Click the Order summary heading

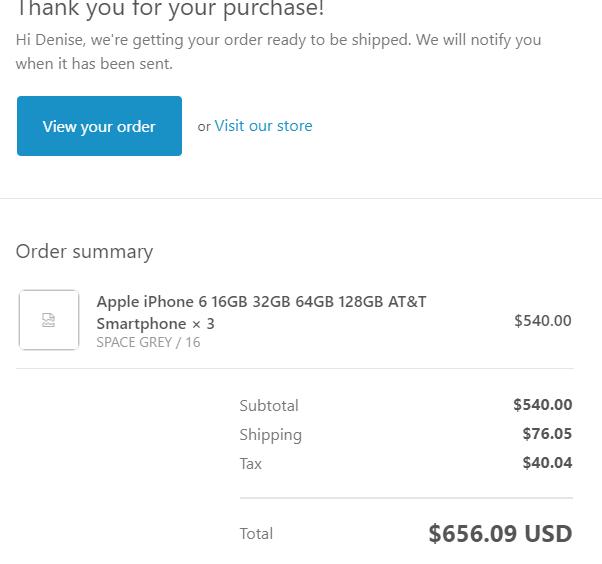[x=84, y=251]
